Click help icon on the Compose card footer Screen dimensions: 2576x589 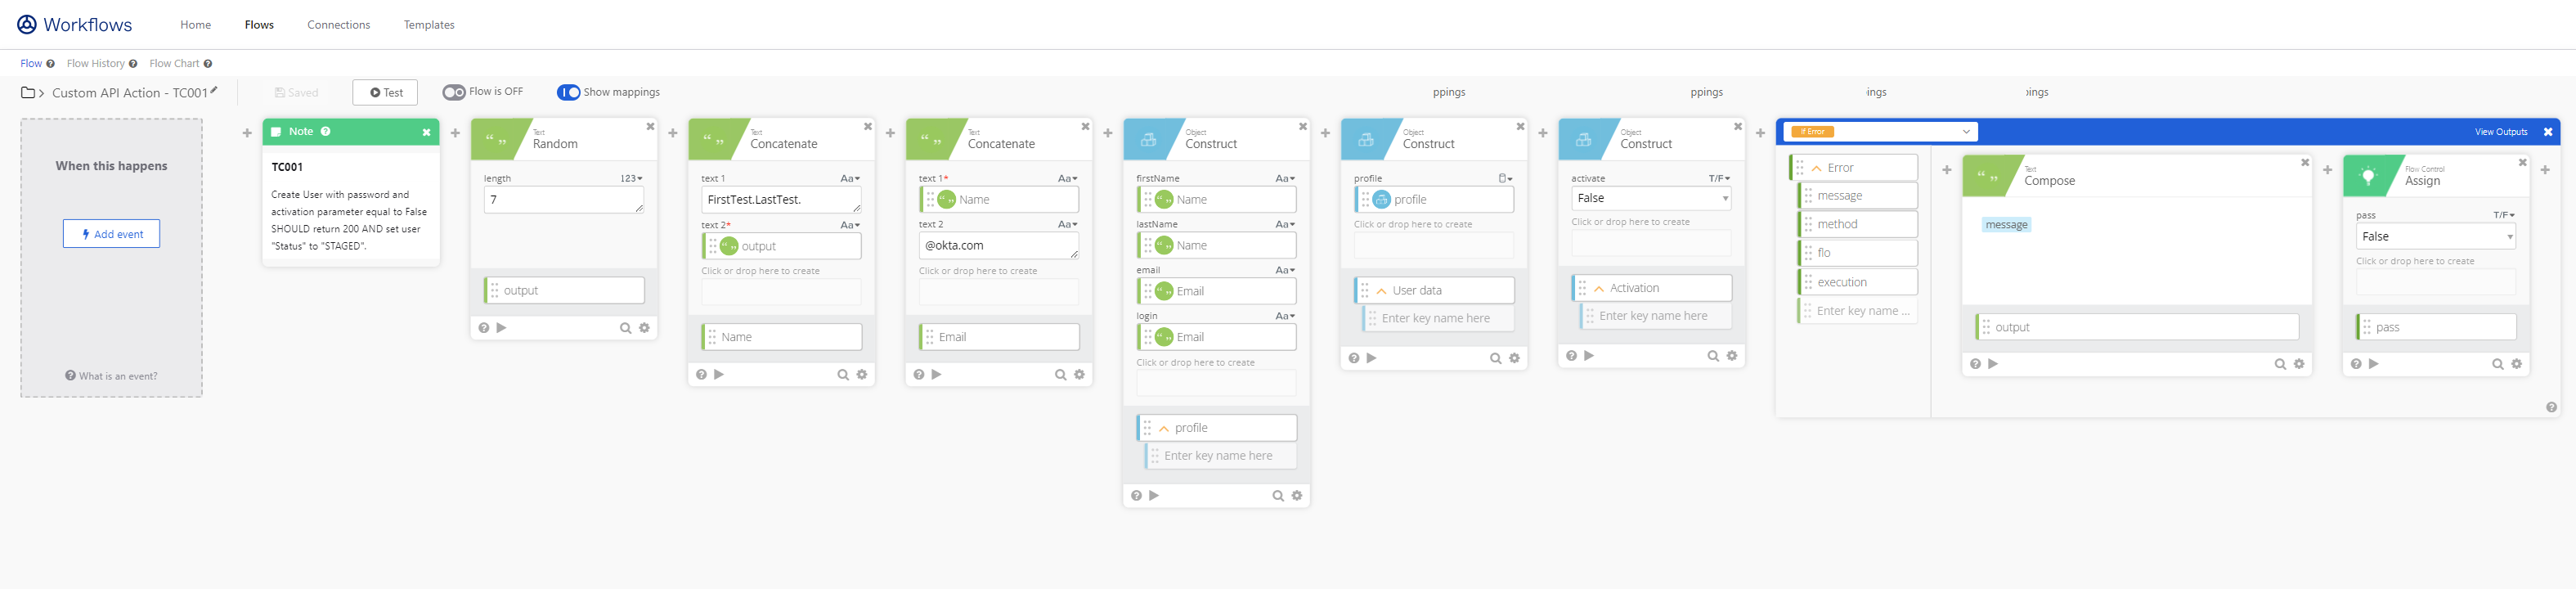[x=1975, y=364]
